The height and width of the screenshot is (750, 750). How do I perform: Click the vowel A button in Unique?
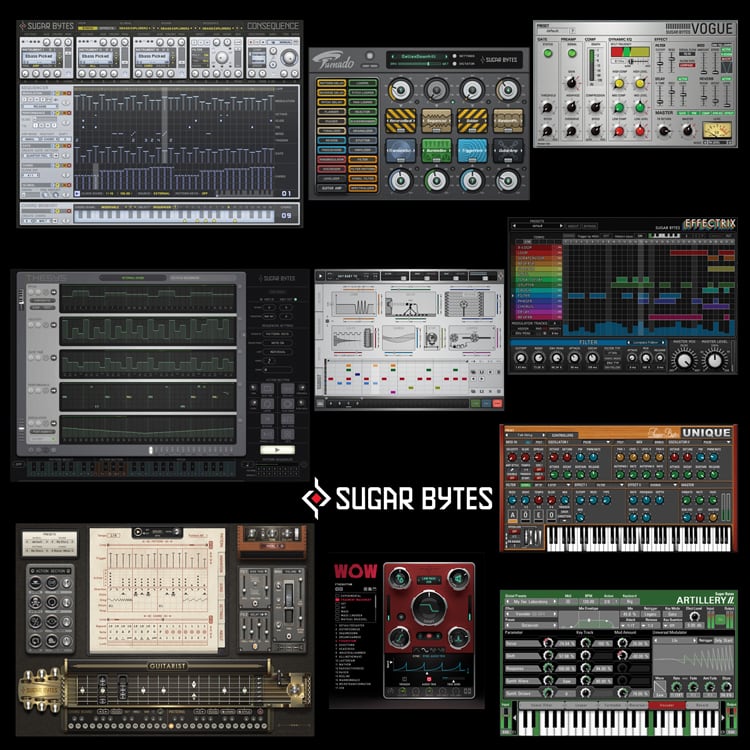(513, 515)
